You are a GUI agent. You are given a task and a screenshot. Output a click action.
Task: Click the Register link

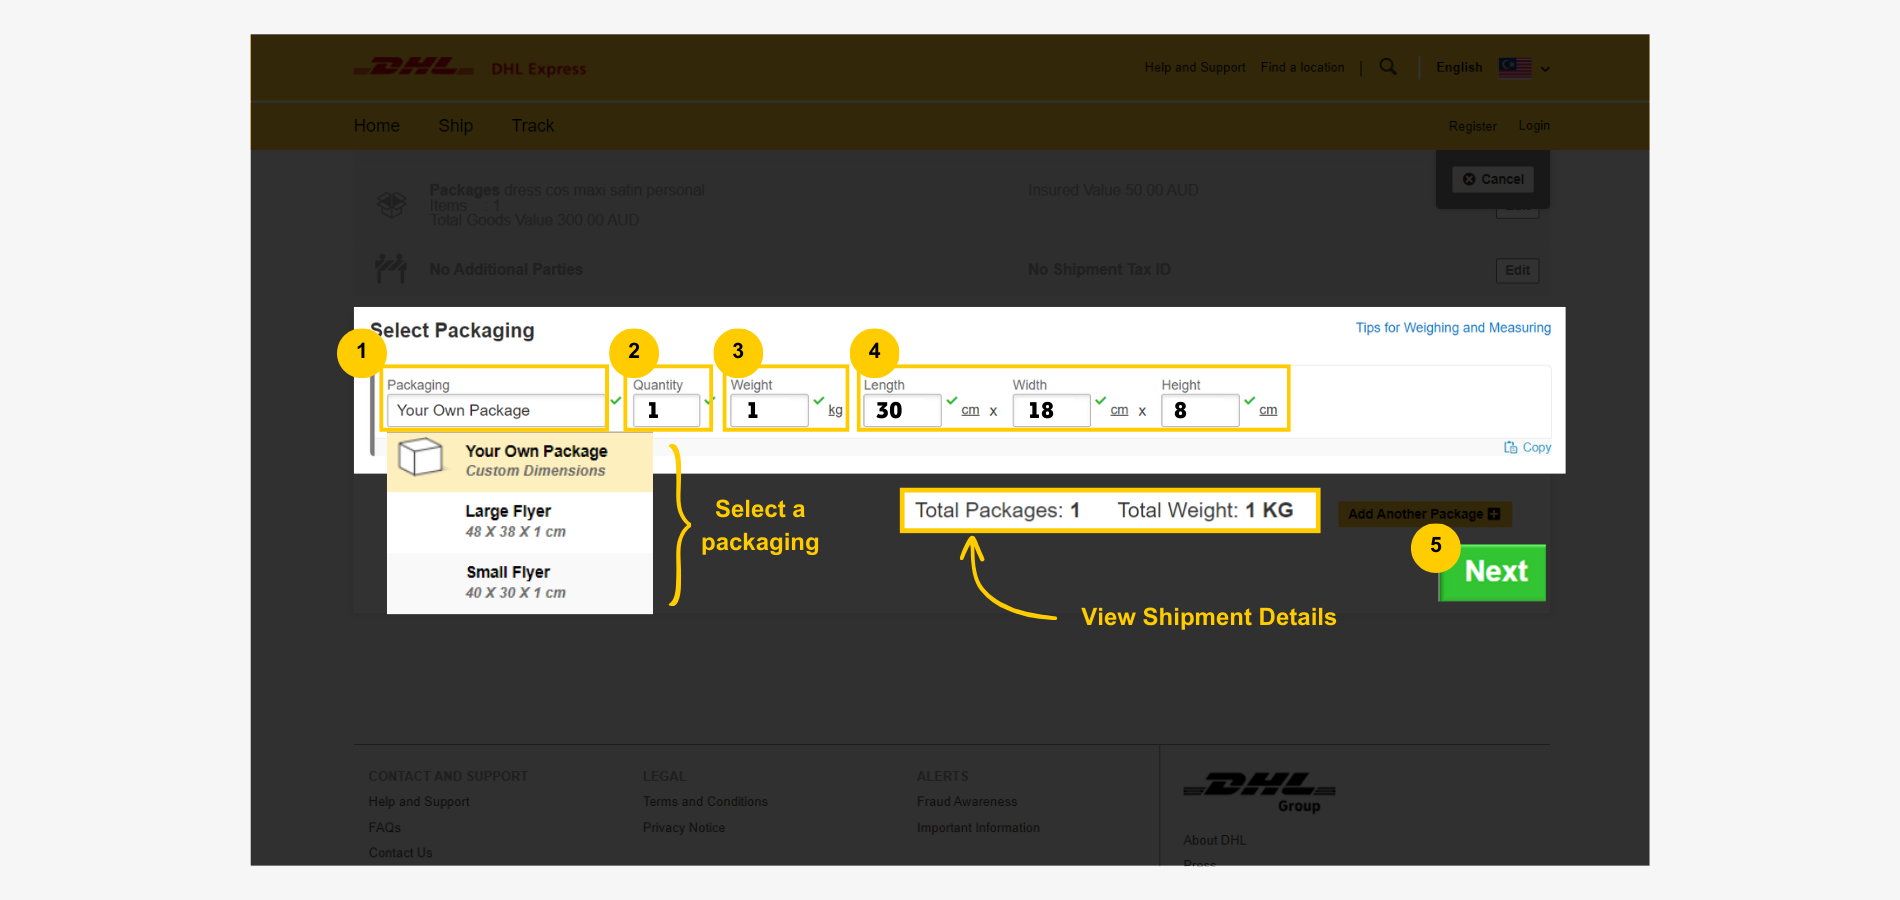tap(1472, 126)
